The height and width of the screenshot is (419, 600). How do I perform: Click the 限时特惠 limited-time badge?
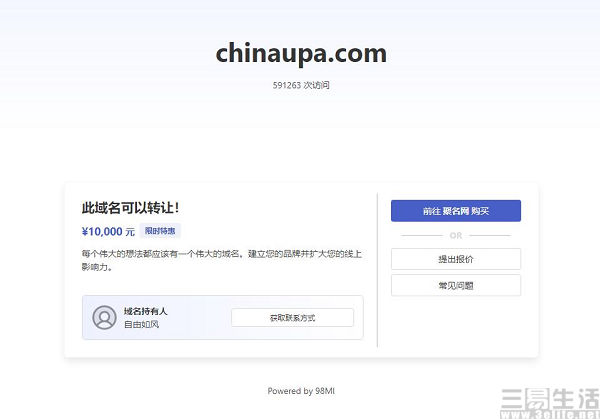[160, 231]
